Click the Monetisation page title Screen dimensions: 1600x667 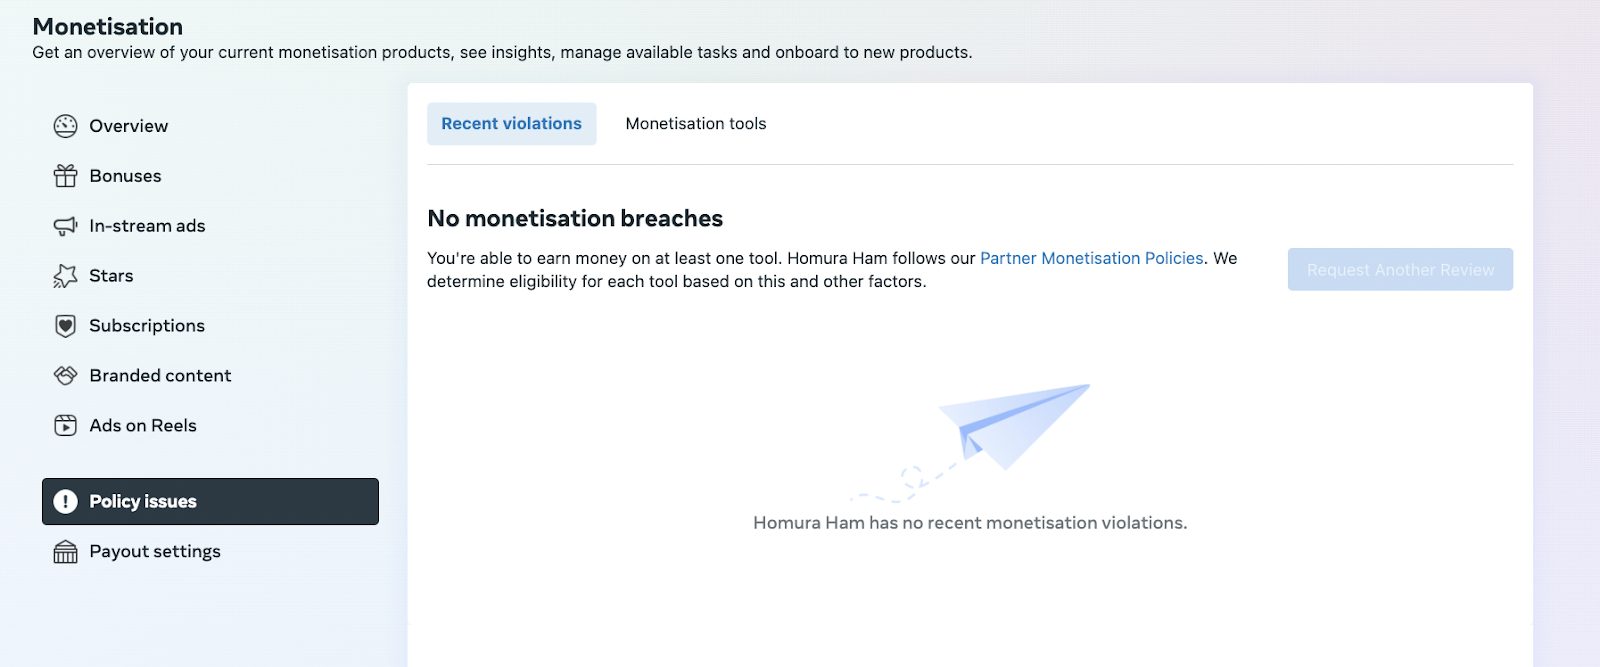(108, 26)
